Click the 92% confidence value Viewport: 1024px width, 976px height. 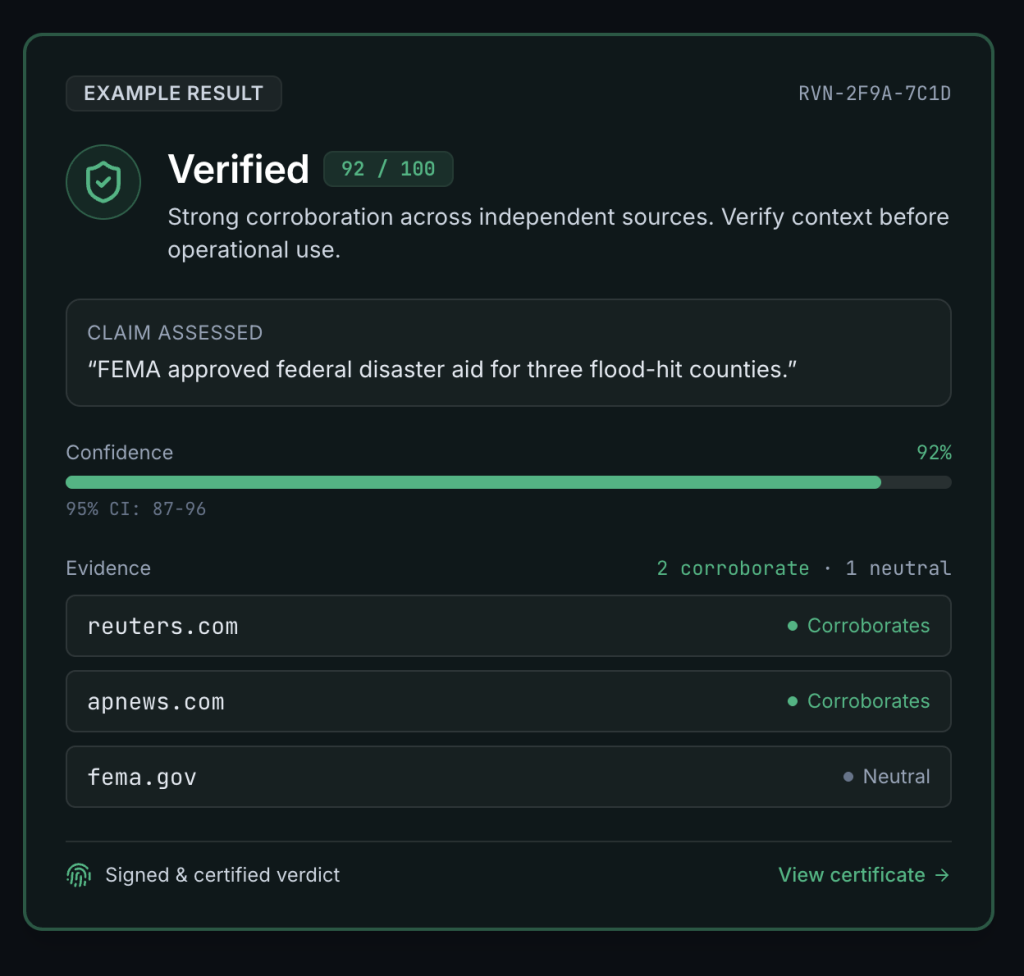pos(934,452)
